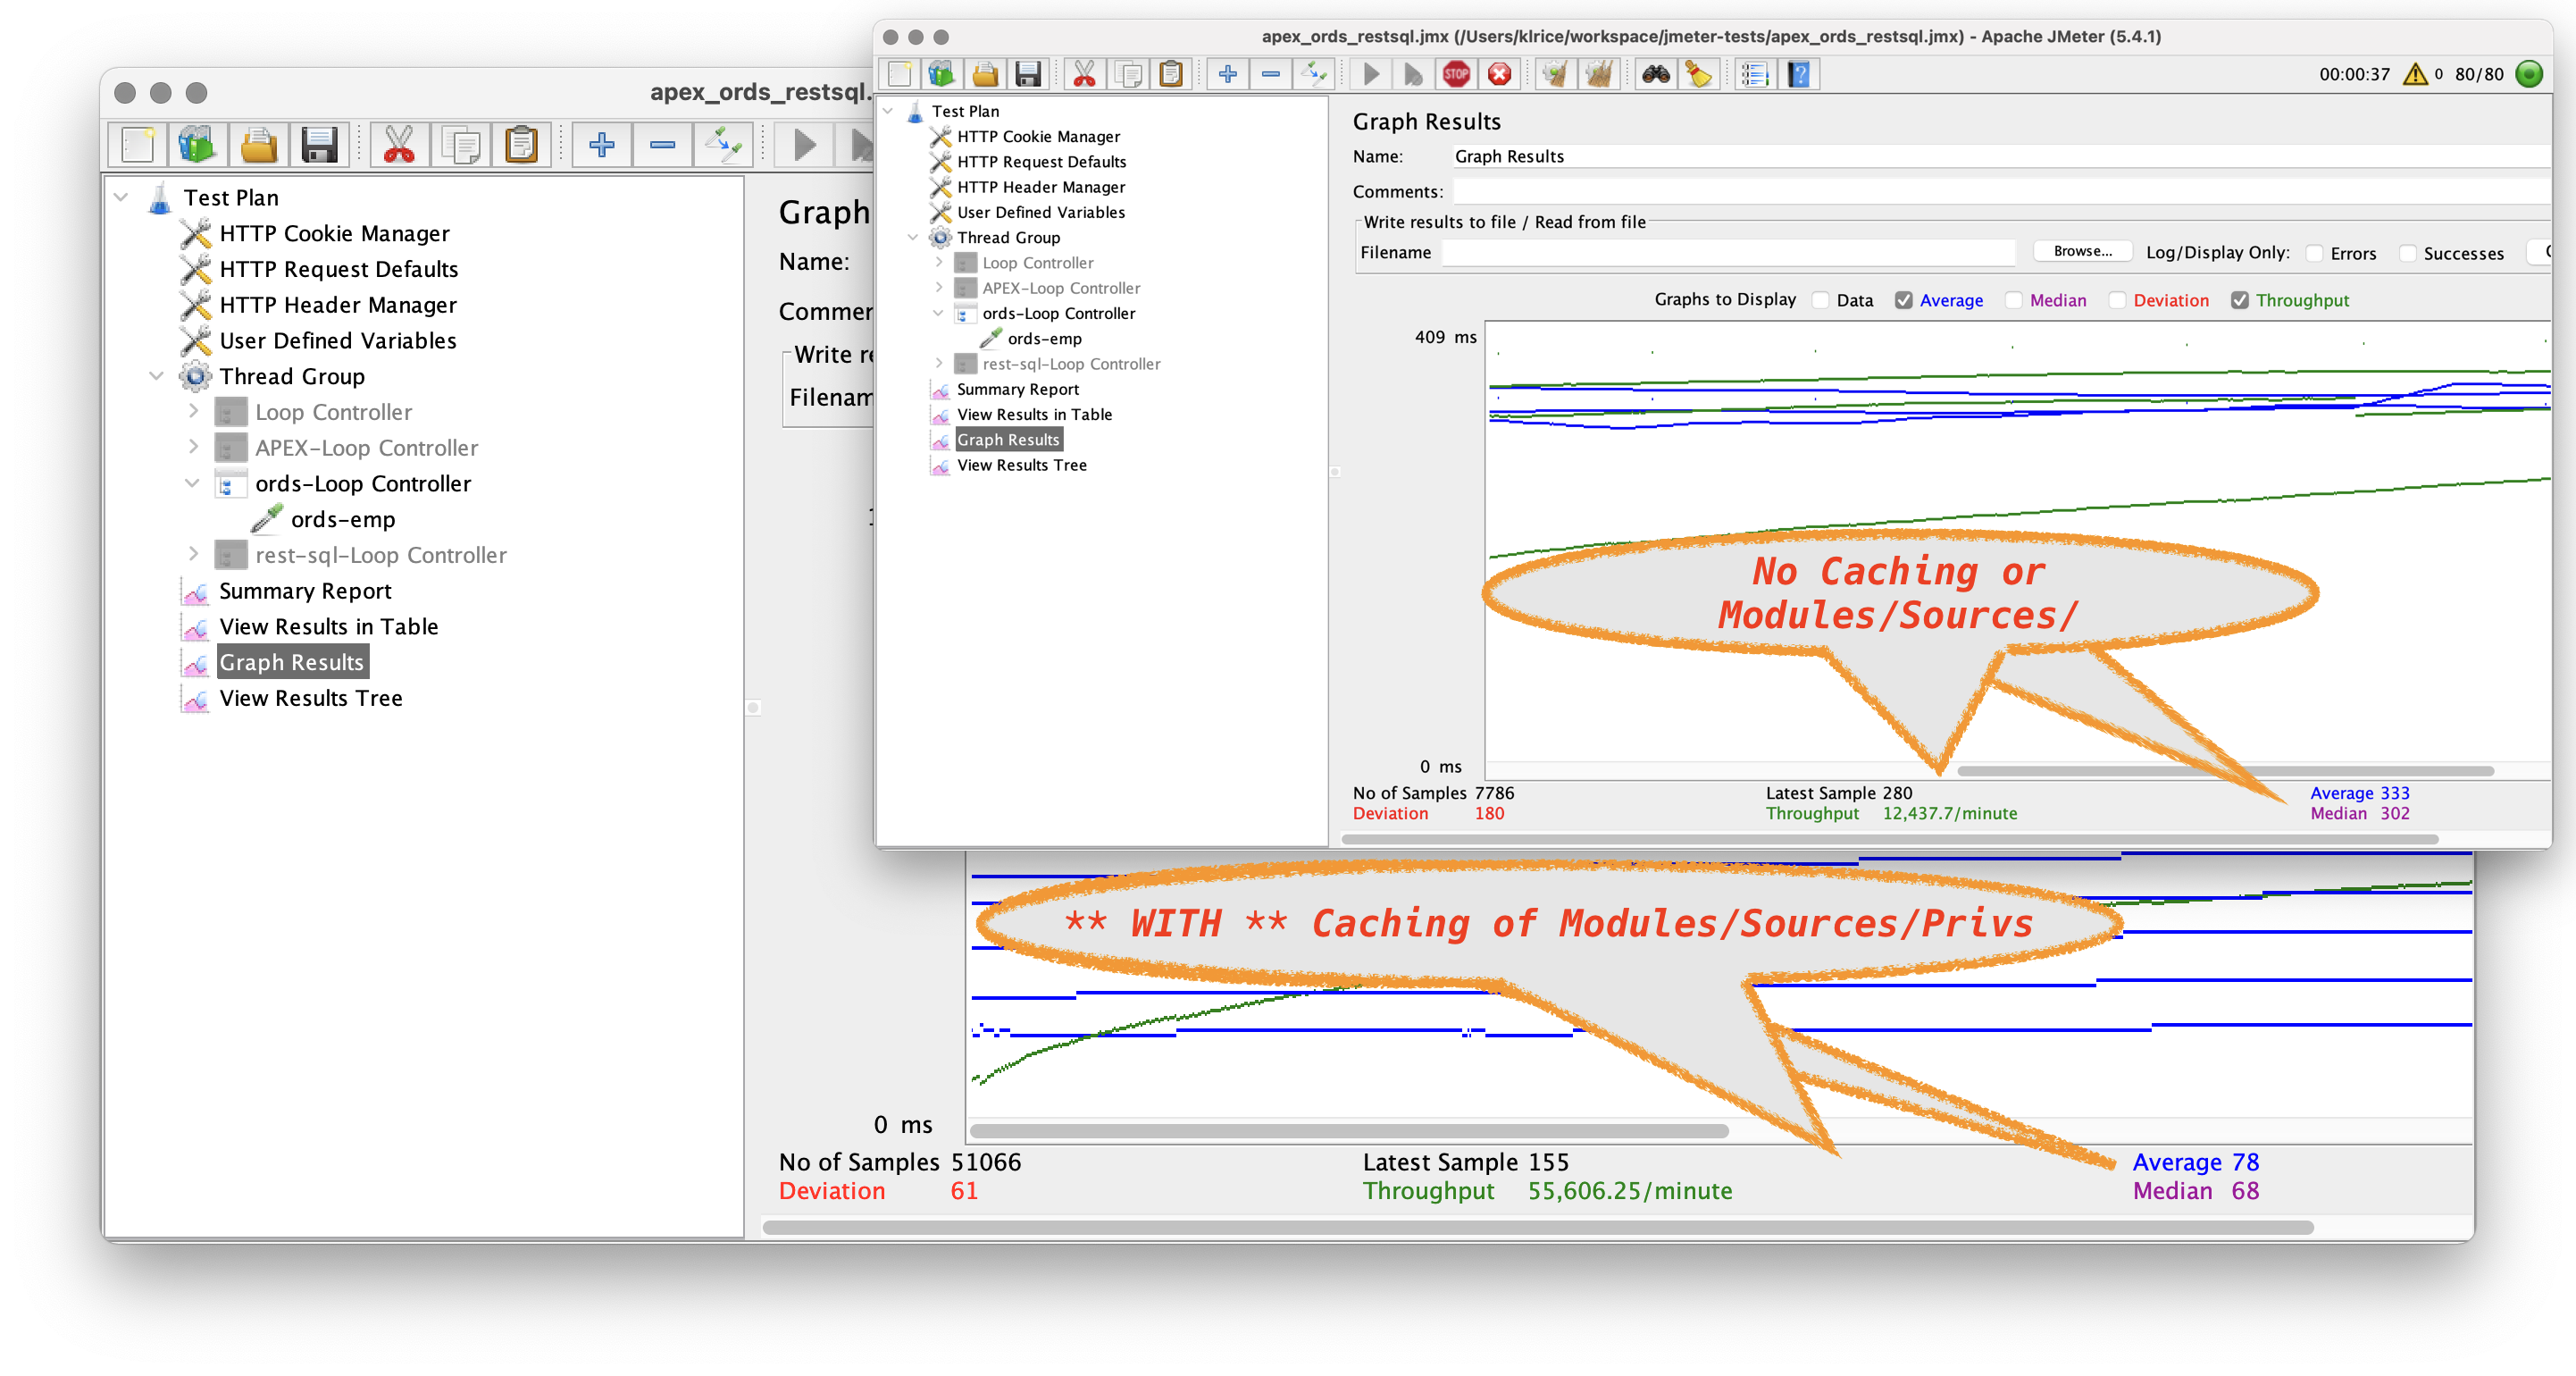2576x1376 pixels.
Task: Stop the running test with STOP icon
Action: tap(1456, 74)
